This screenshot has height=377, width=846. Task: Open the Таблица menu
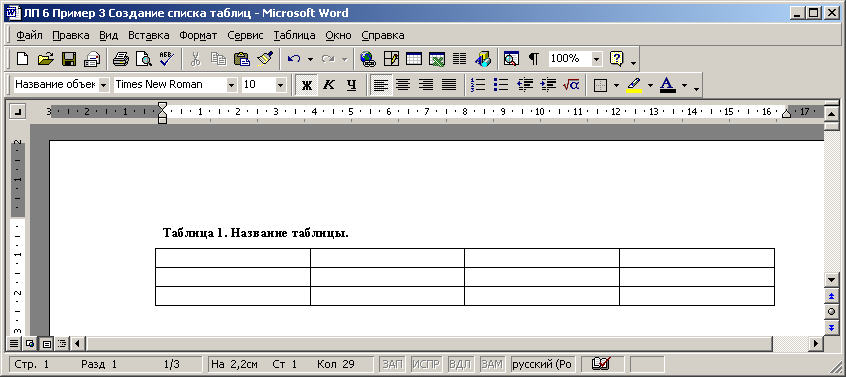(x=295, y=36)
